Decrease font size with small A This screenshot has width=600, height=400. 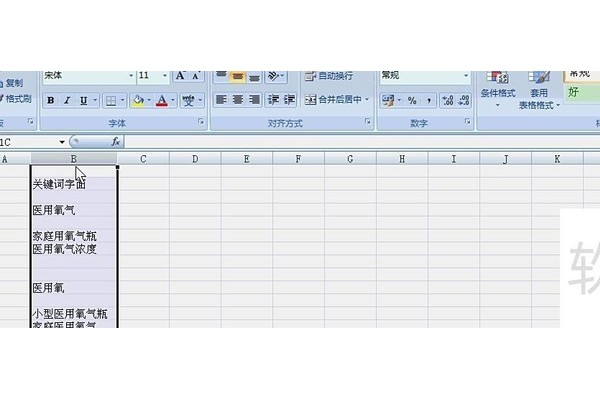196,76
